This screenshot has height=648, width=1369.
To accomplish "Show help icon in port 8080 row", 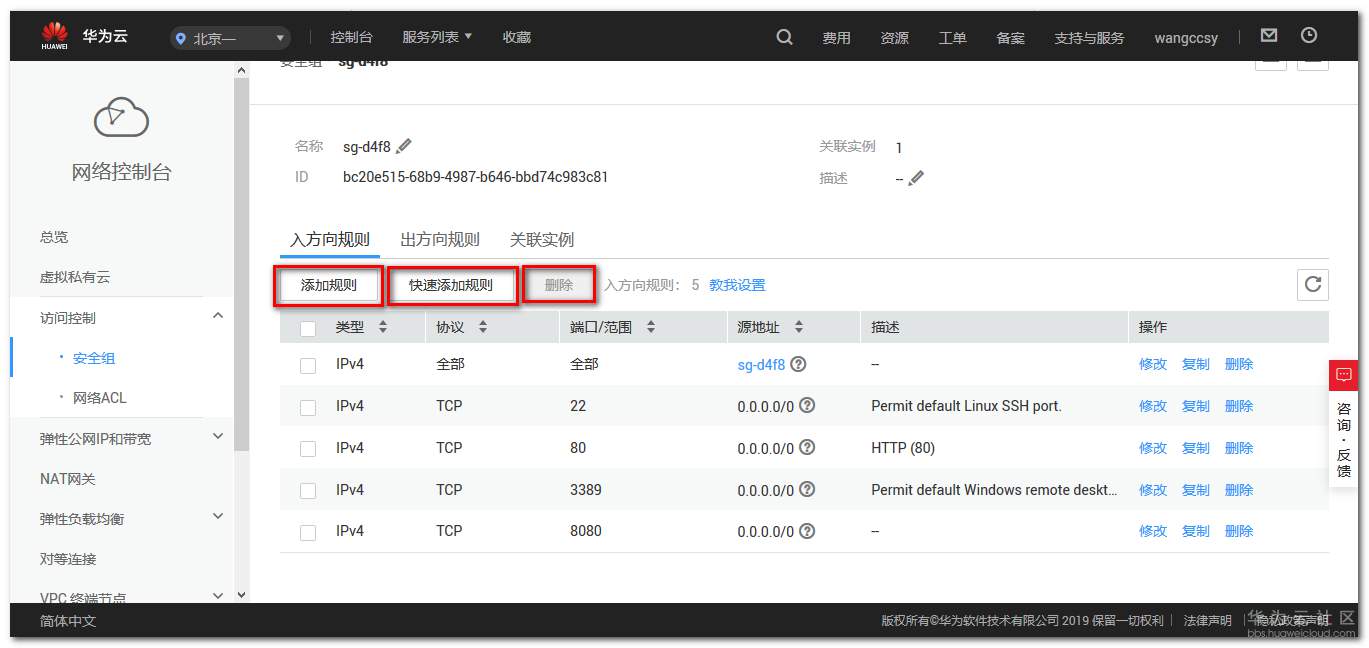I will coord(807,531).
